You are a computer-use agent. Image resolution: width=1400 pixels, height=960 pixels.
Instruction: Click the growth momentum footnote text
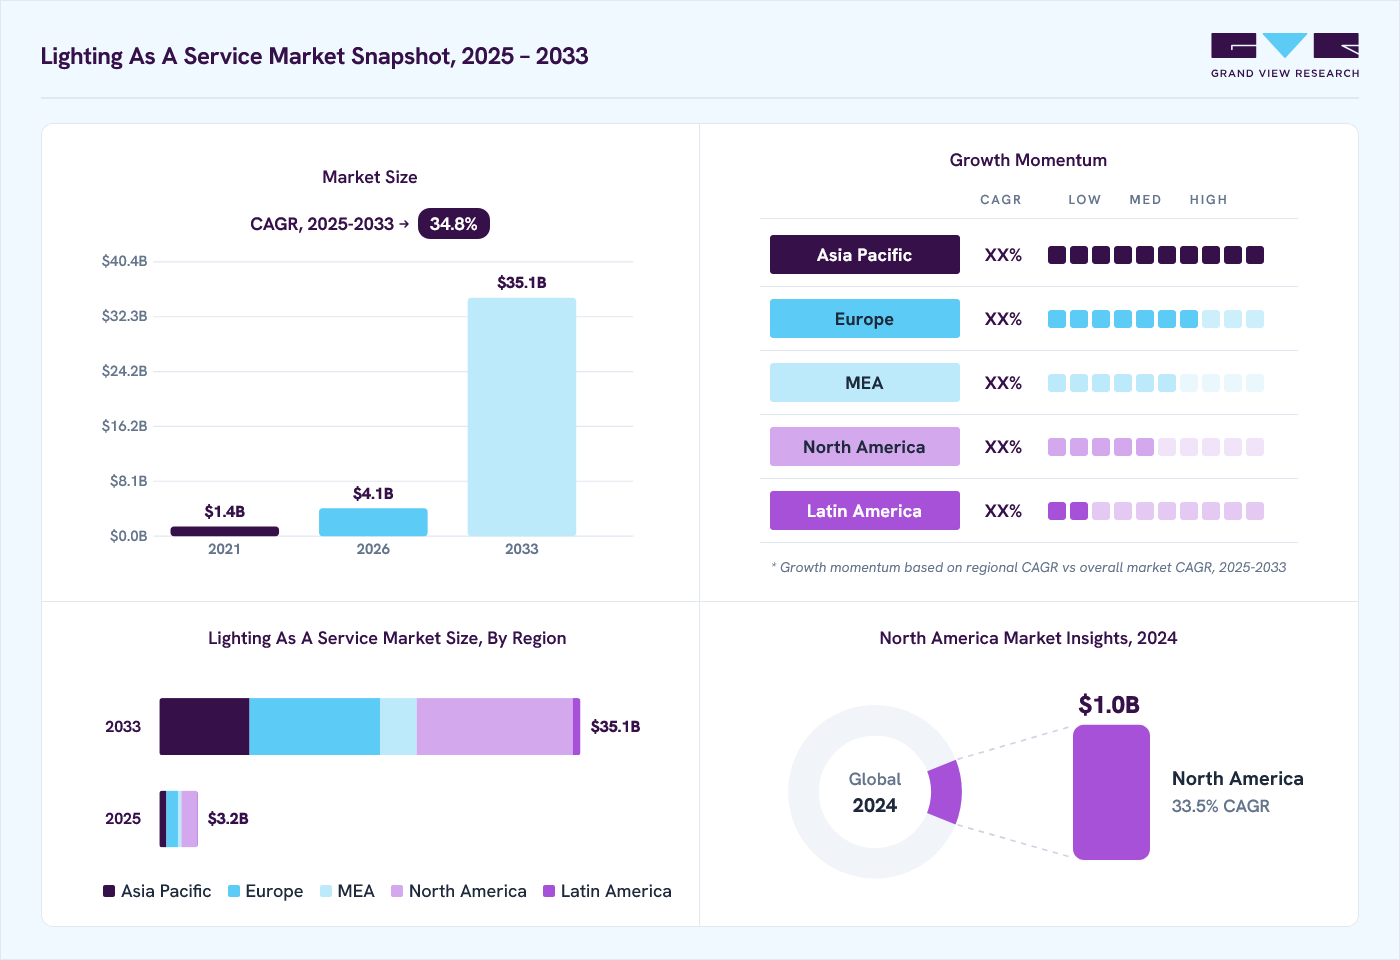tap(1029, 567)
